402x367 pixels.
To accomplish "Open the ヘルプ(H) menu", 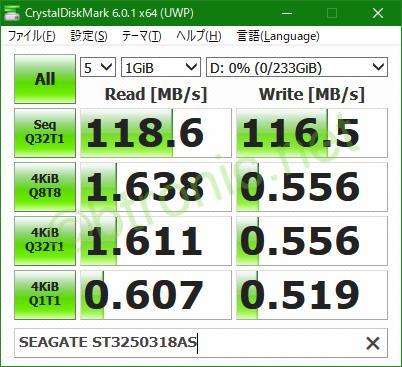I will [x=199, y=36].
